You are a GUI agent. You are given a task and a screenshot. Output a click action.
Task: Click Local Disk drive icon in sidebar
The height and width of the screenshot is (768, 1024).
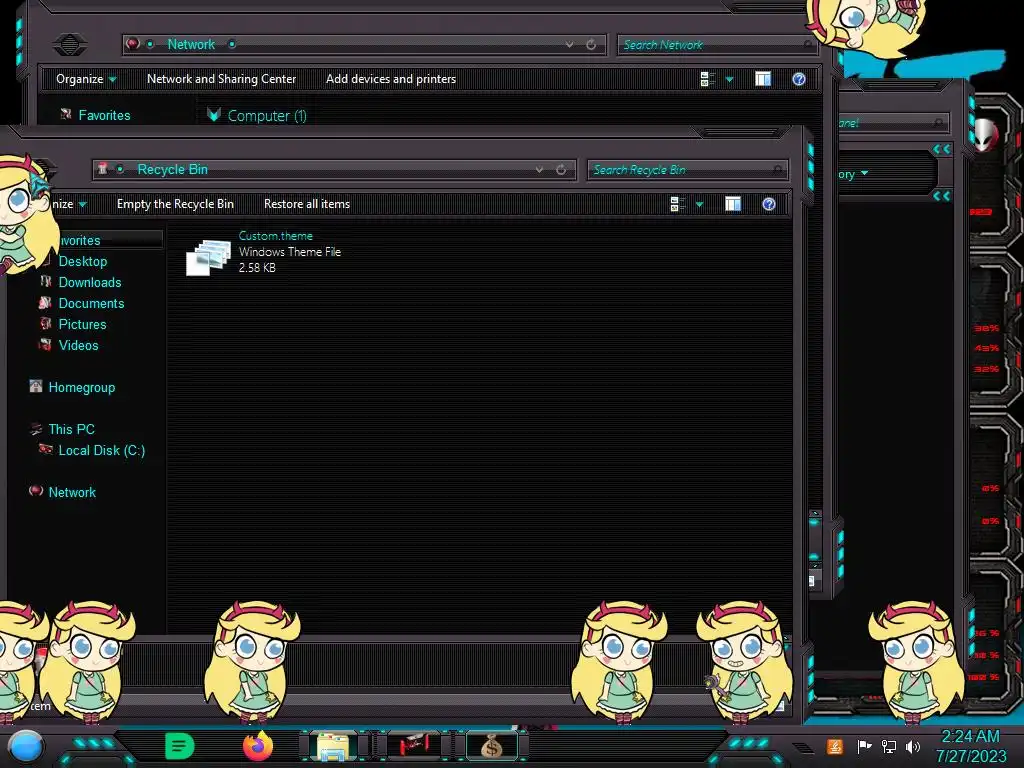[x=45, y=449]
